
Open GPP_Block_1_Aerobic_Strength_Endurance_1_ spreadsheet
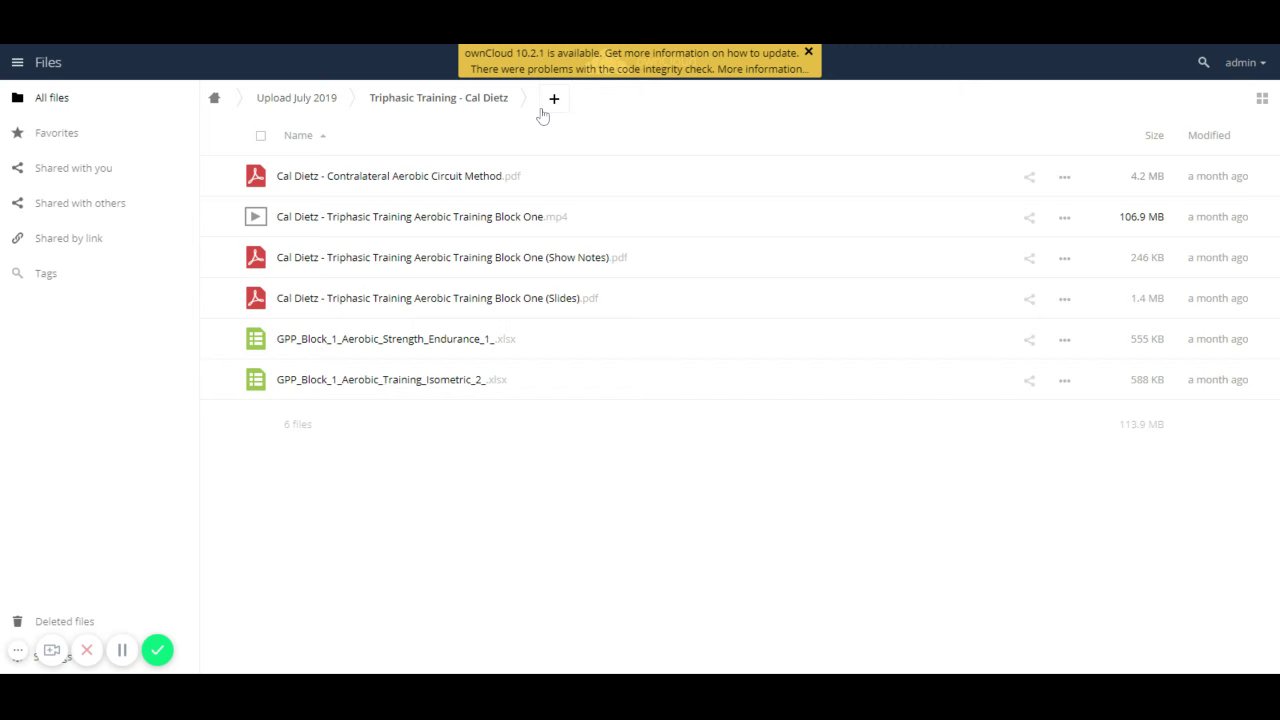396,339
